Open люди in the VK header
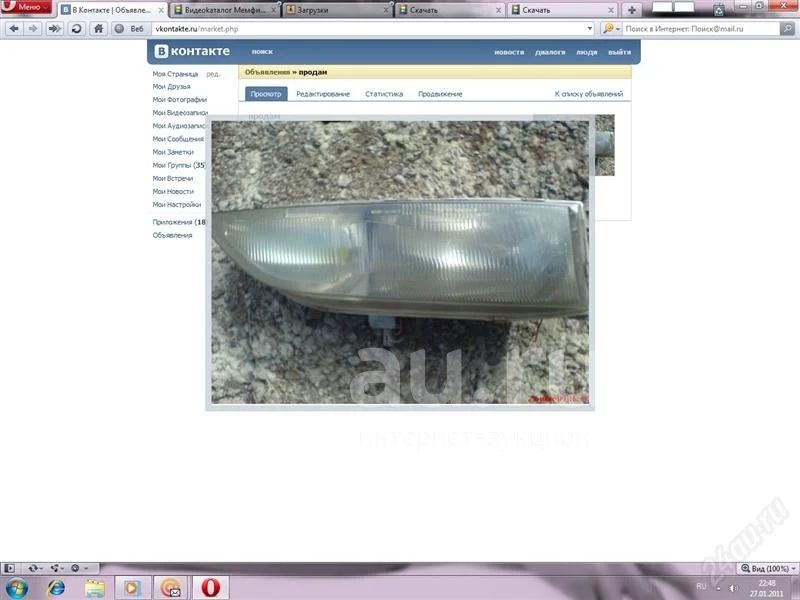 click(x=587, y=52)
